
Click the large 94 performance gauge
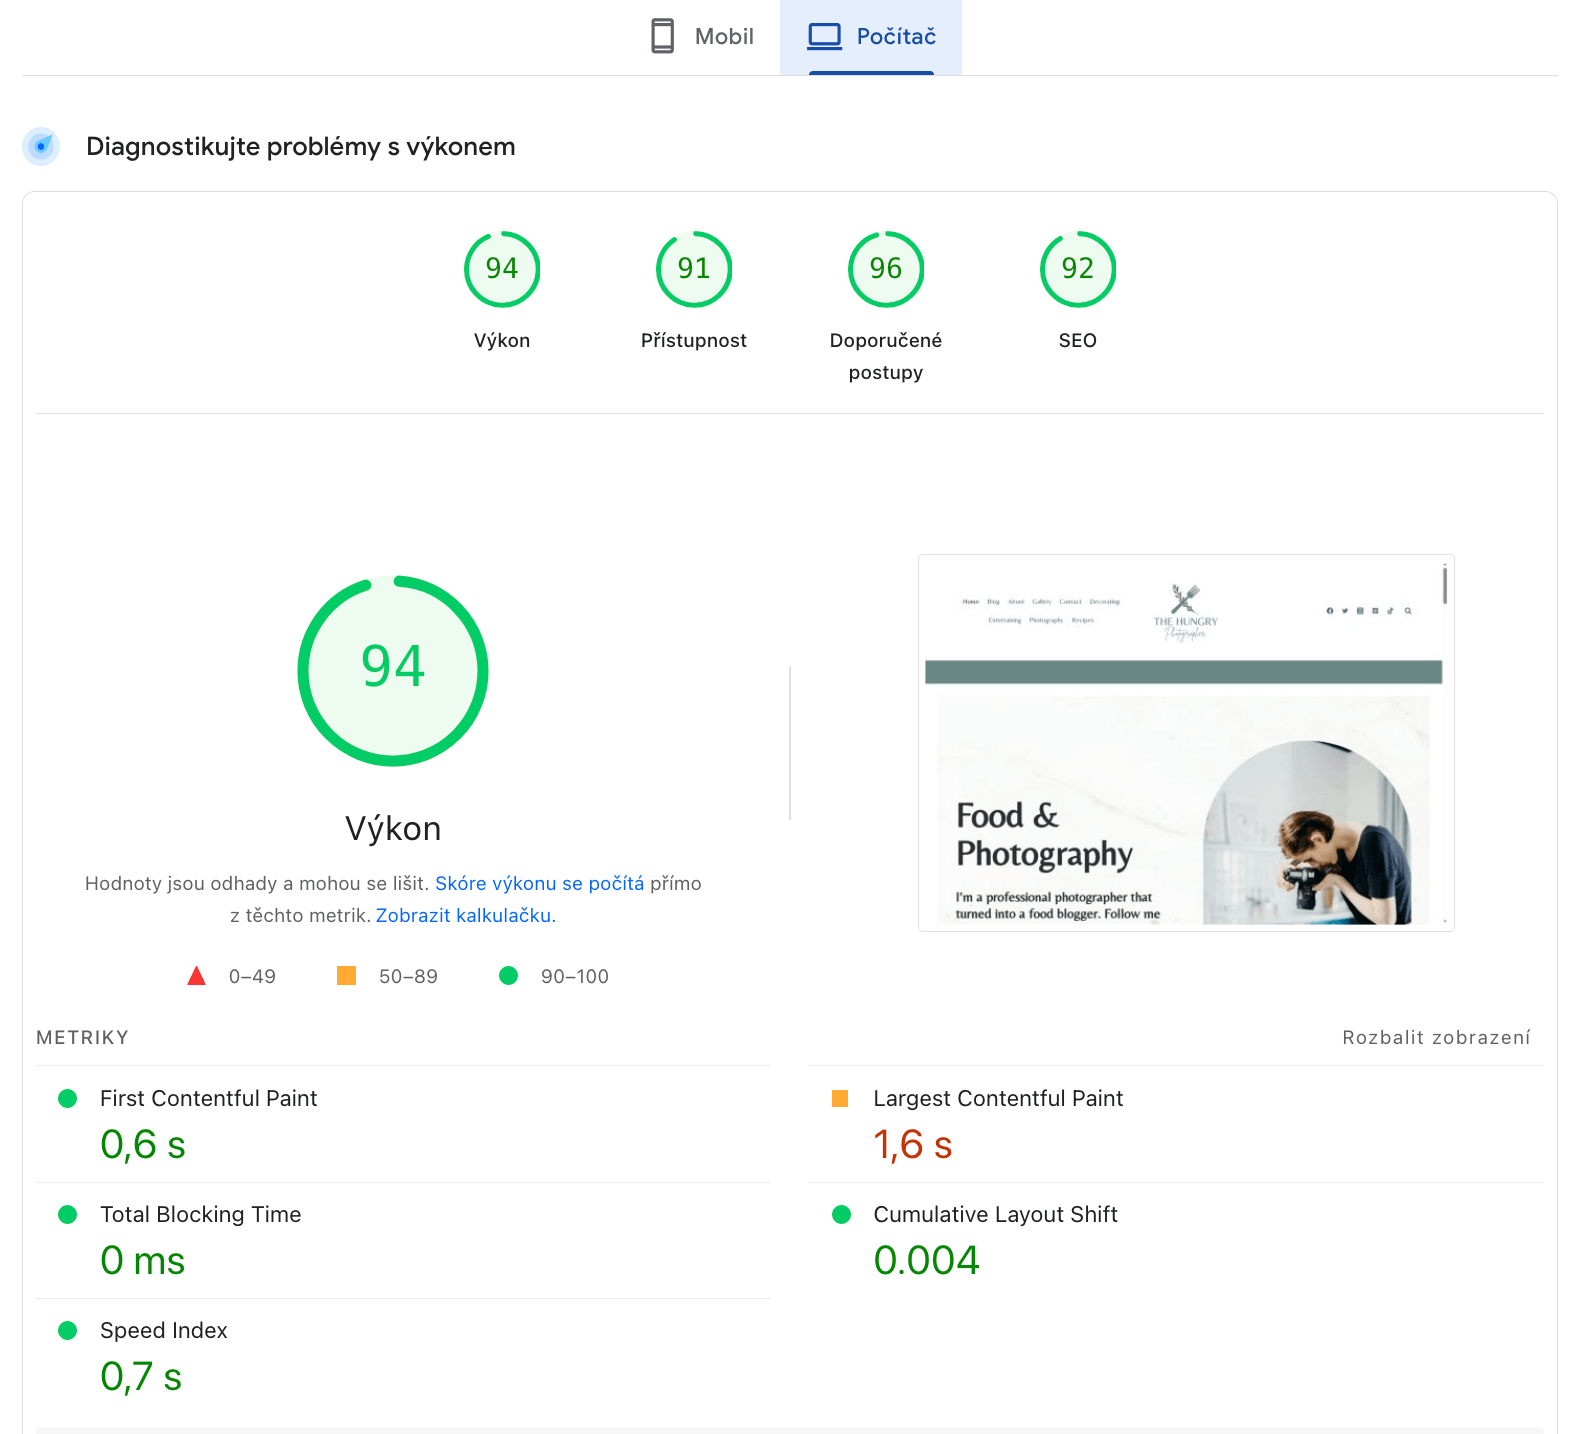393,670
